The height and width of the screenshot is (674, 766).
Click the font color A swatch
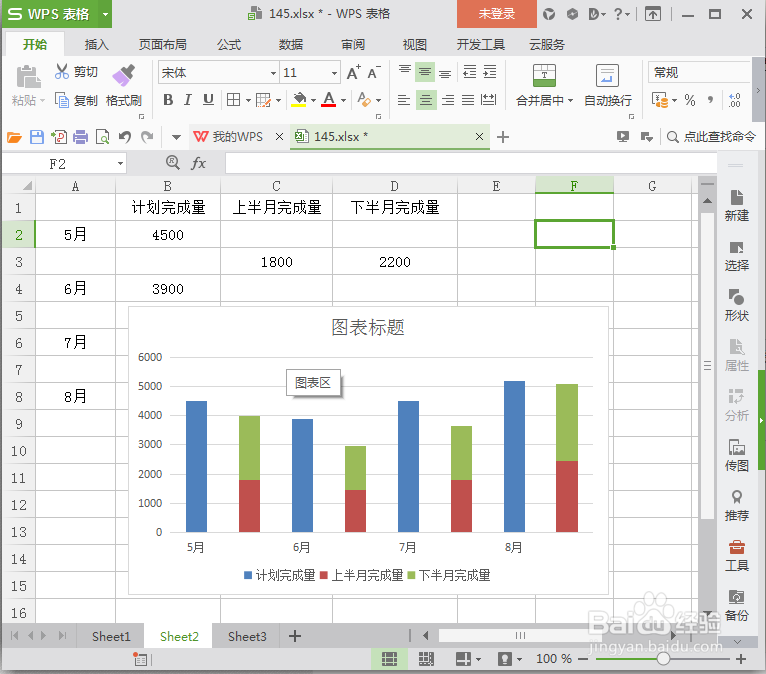pyautogui.click(x=329, y=100)
